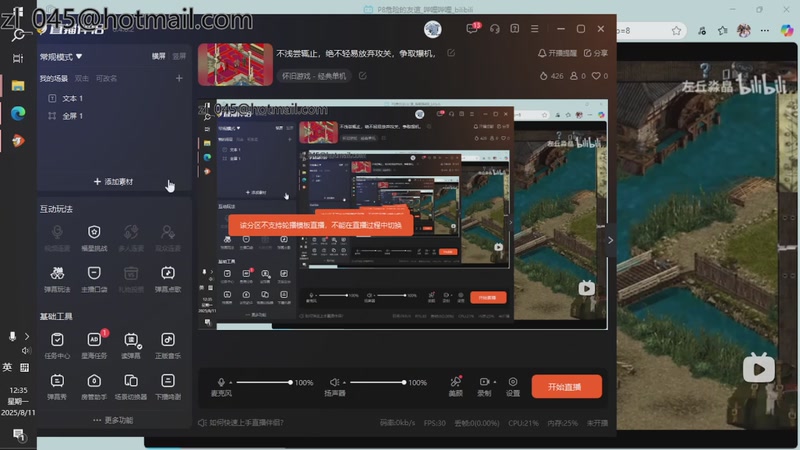Click the preview canvas area
This screenshot has height=450, width=800.
403,214
